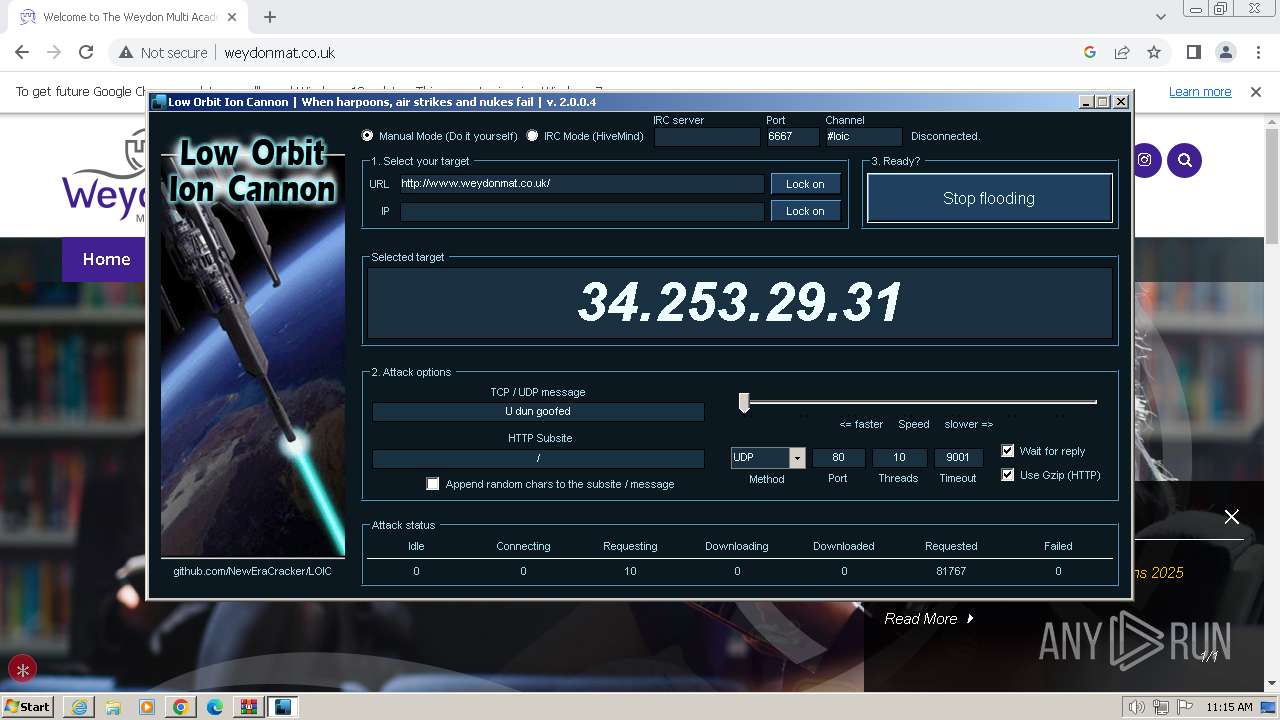Lock on to the URL
This screenshot has height=720, width=1280.
click(805, 184)
